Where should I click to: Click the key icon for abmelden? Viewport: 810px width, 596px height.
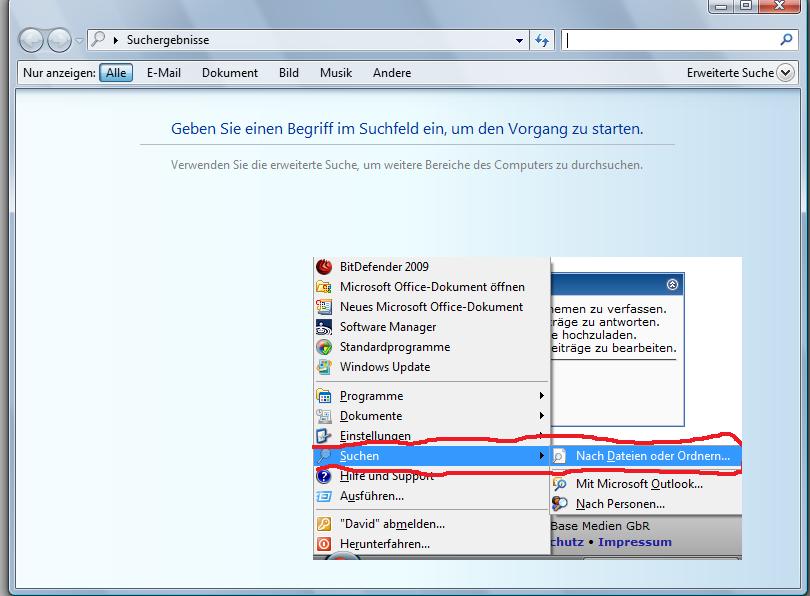(324, 524)
